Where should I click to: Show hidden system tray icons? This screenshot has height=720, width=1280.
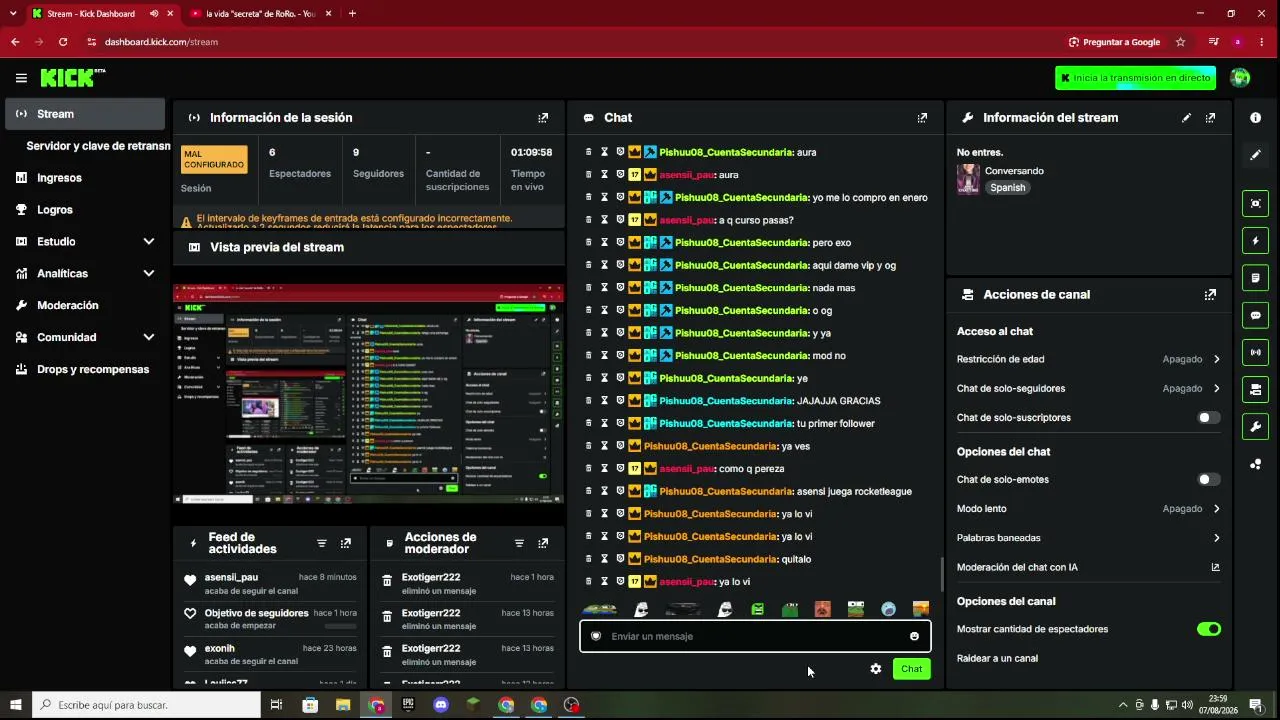point(1123,705)
